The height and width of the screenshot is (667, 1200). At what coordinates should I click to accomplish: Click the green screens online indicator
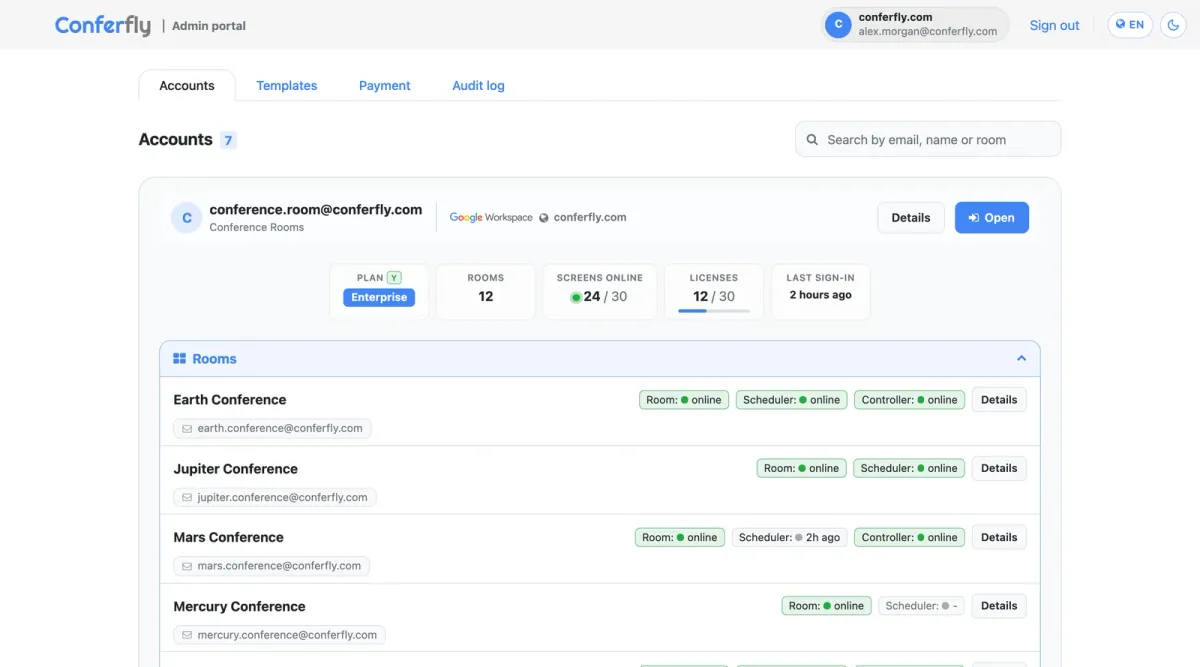[x=576, y=297]
